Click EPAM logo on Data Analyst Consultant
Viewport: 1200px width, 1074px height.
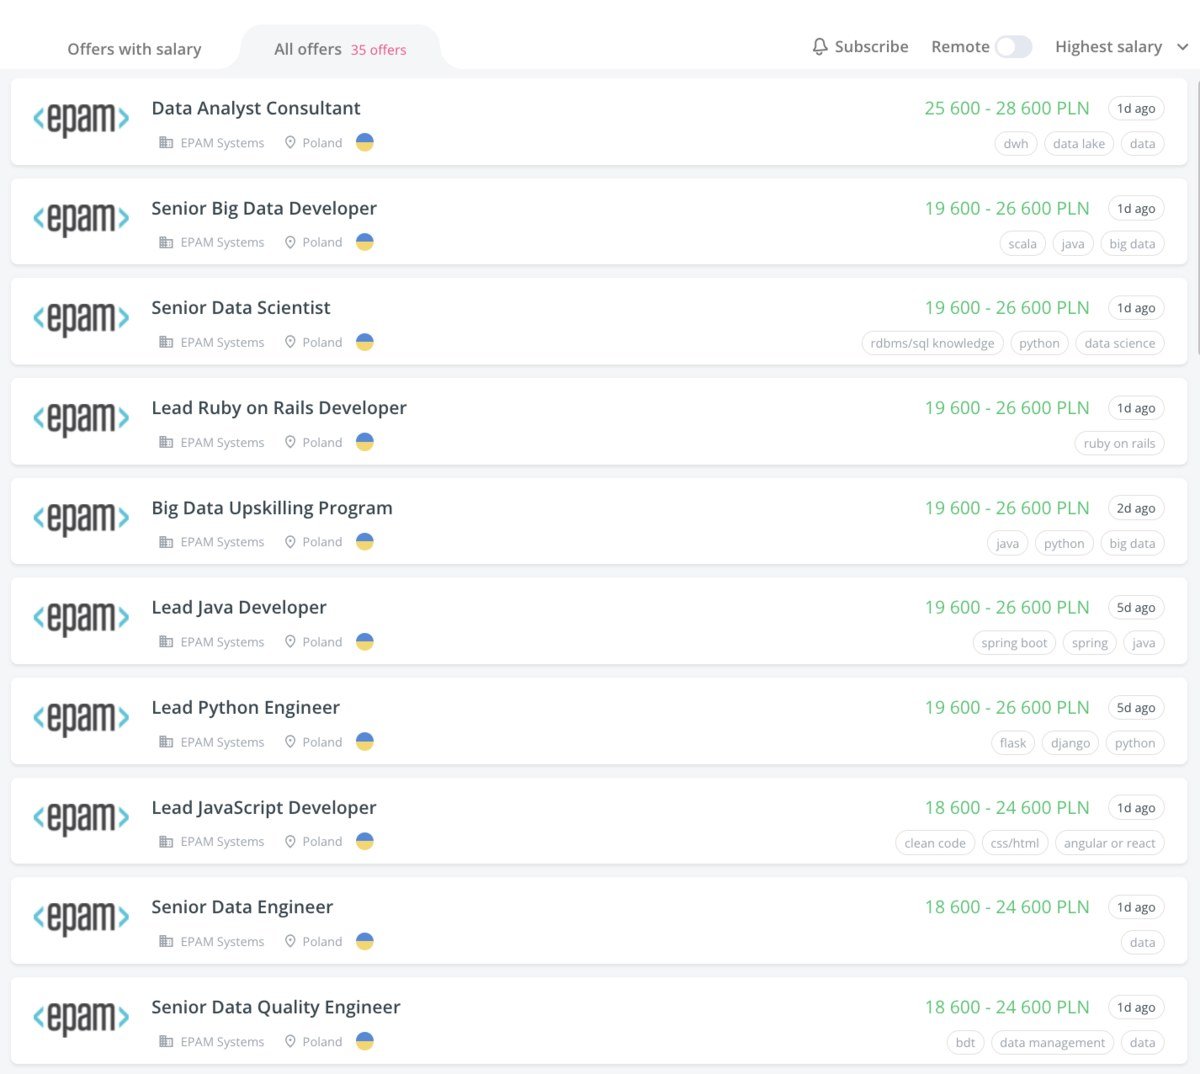[x=81, y=119]
